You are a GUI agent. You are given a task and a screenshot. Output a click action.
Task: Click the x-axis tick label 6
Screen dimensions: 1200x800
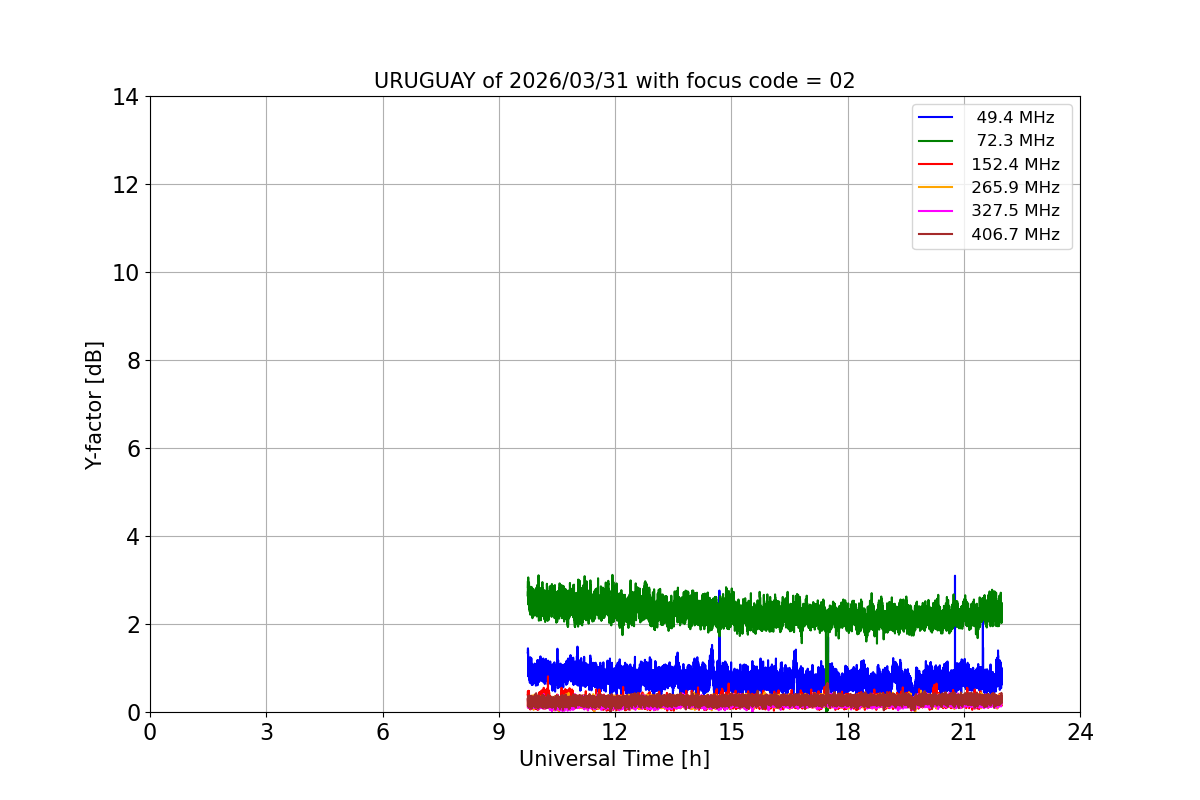[383, 732]
